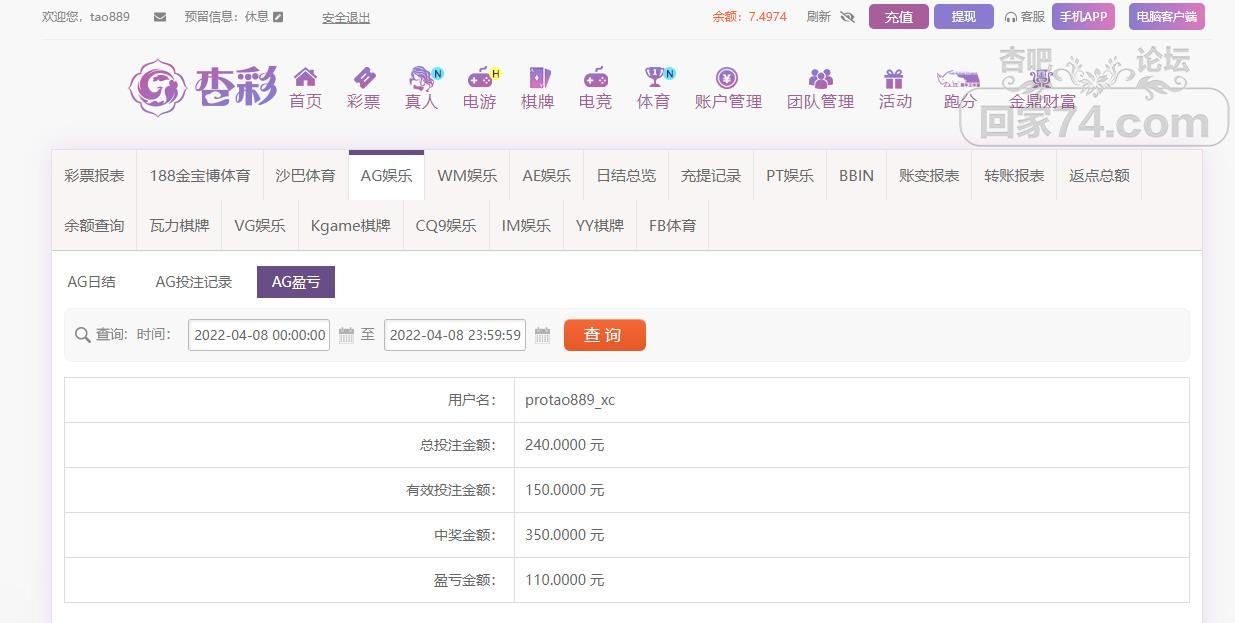This screenshot has height=623, width=1235.
Task: Click the 首页 home icon
Action: pyautogui.click(x=305, y=78)
